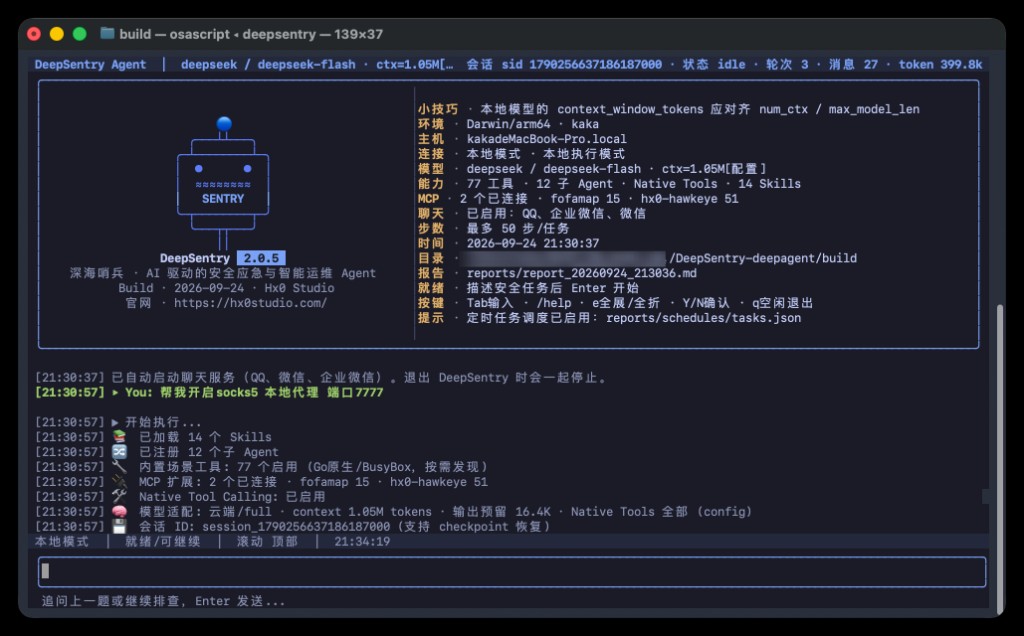Screen dimensions: 1024x636
Task: Click the shuffle icon beside 已注册 12 个子 Agent
Action: pos(119,452)
